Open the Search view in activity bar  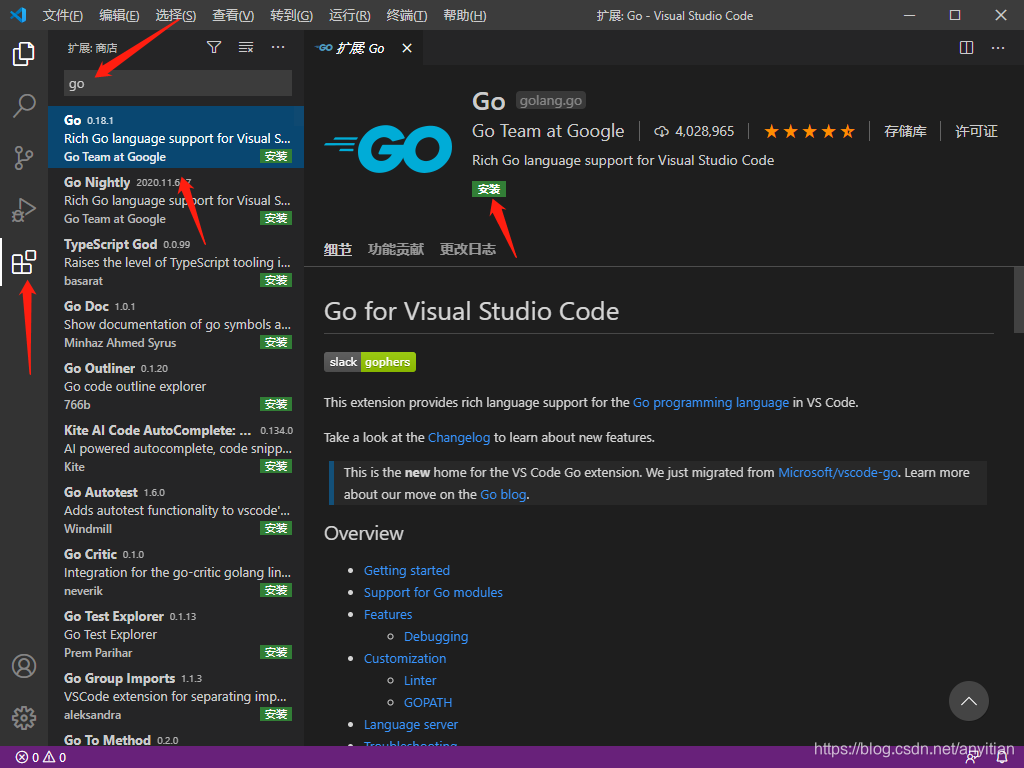[x=24, y=106]
